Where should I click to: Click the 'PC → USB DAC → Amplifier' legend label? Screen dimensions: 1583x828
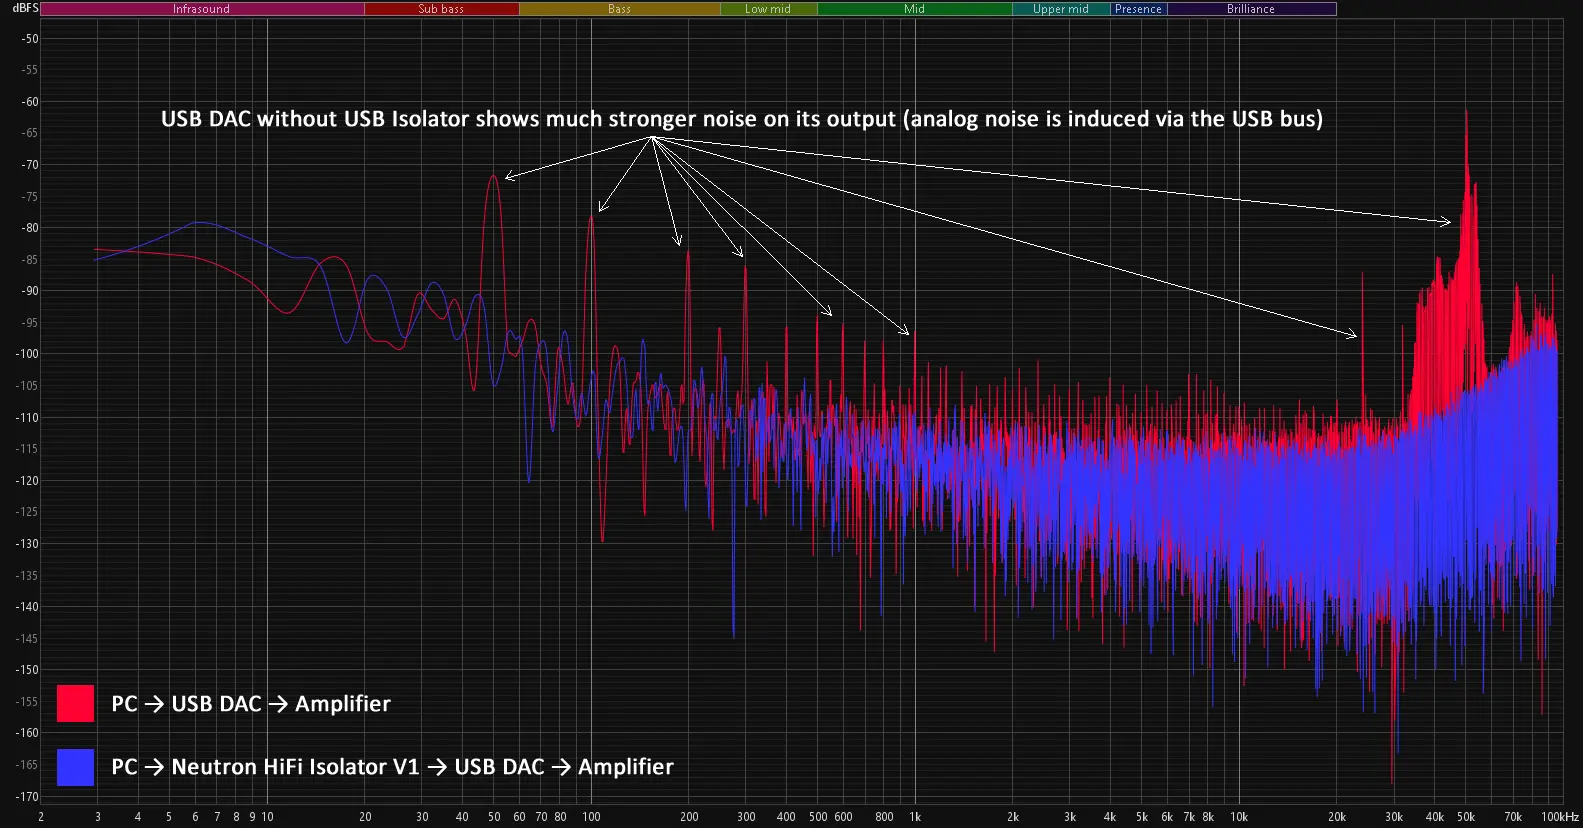251,704
